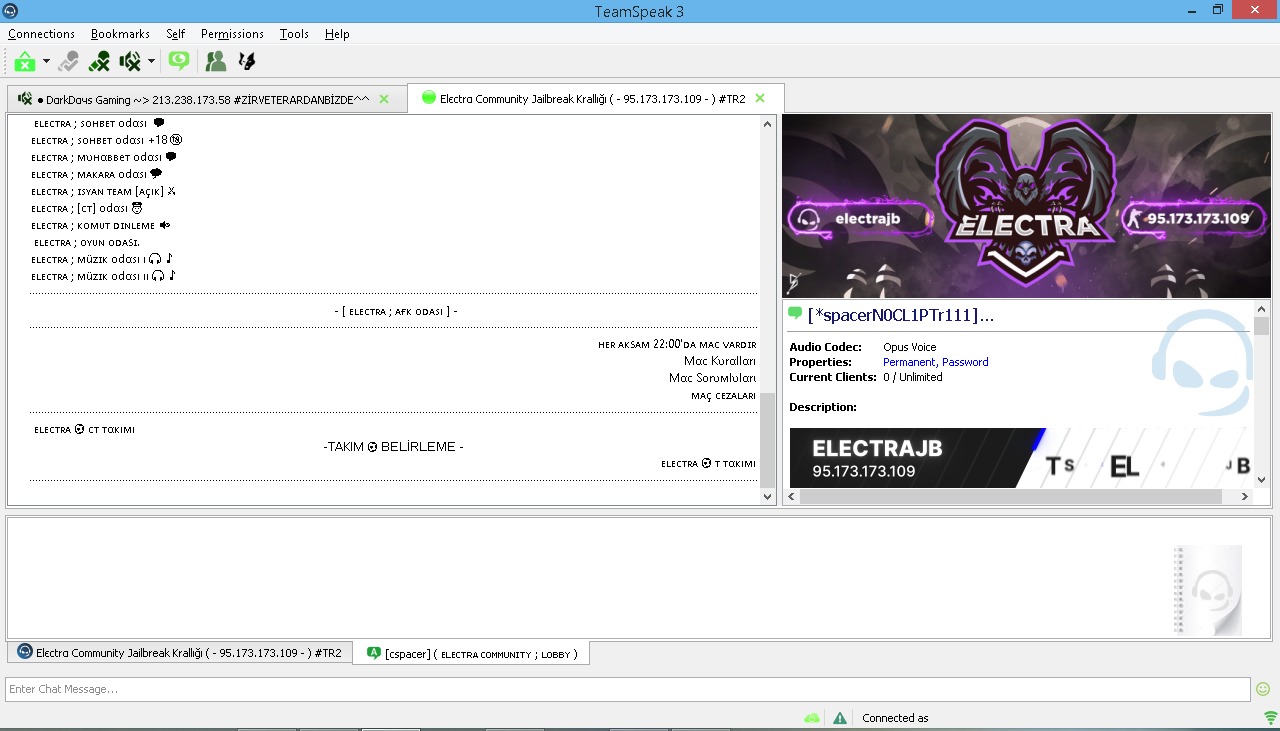
Task: Open the Connections menu
Action: (x=41, y=34)
